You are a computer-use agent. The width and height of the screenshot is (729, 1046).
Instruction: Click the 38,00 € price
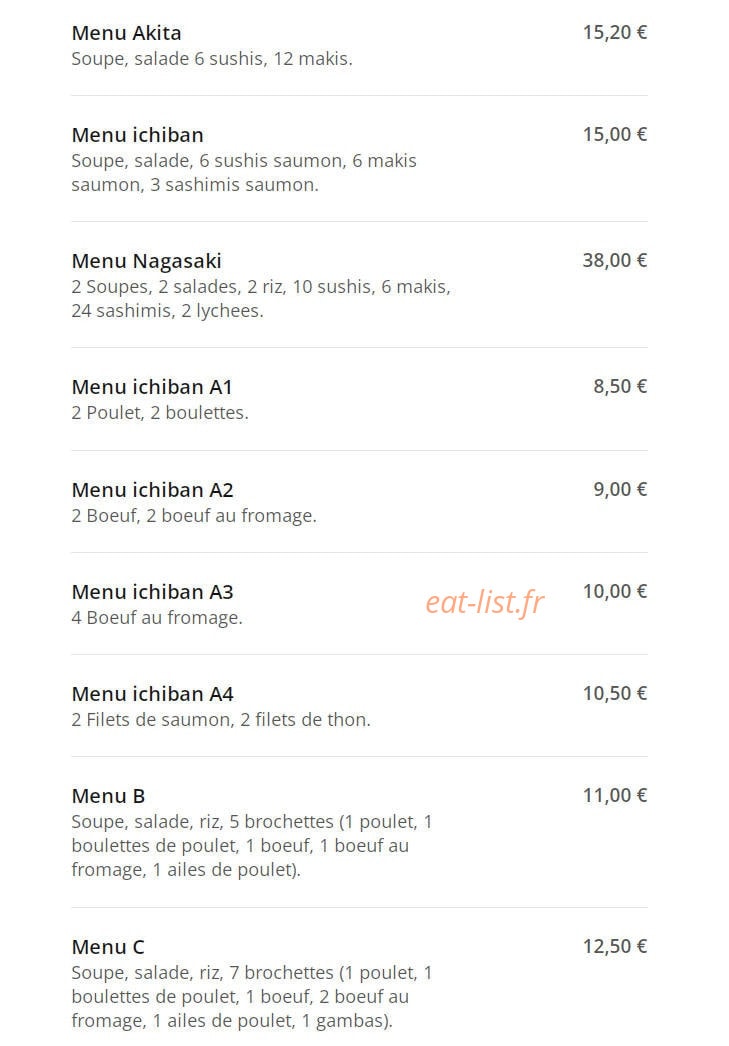614,261
